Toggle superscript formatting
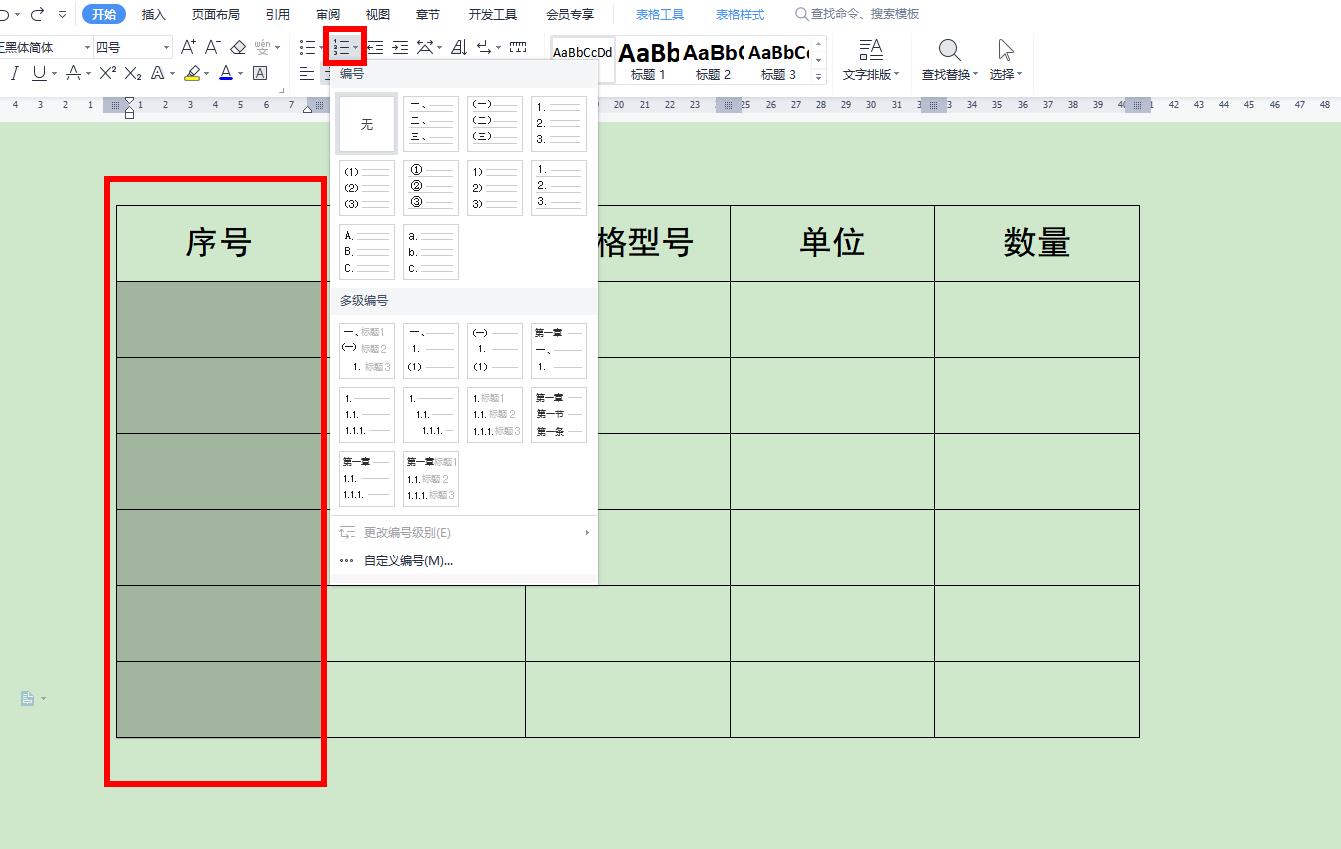This screenshot has width=1341, height=849. (108, 73)
